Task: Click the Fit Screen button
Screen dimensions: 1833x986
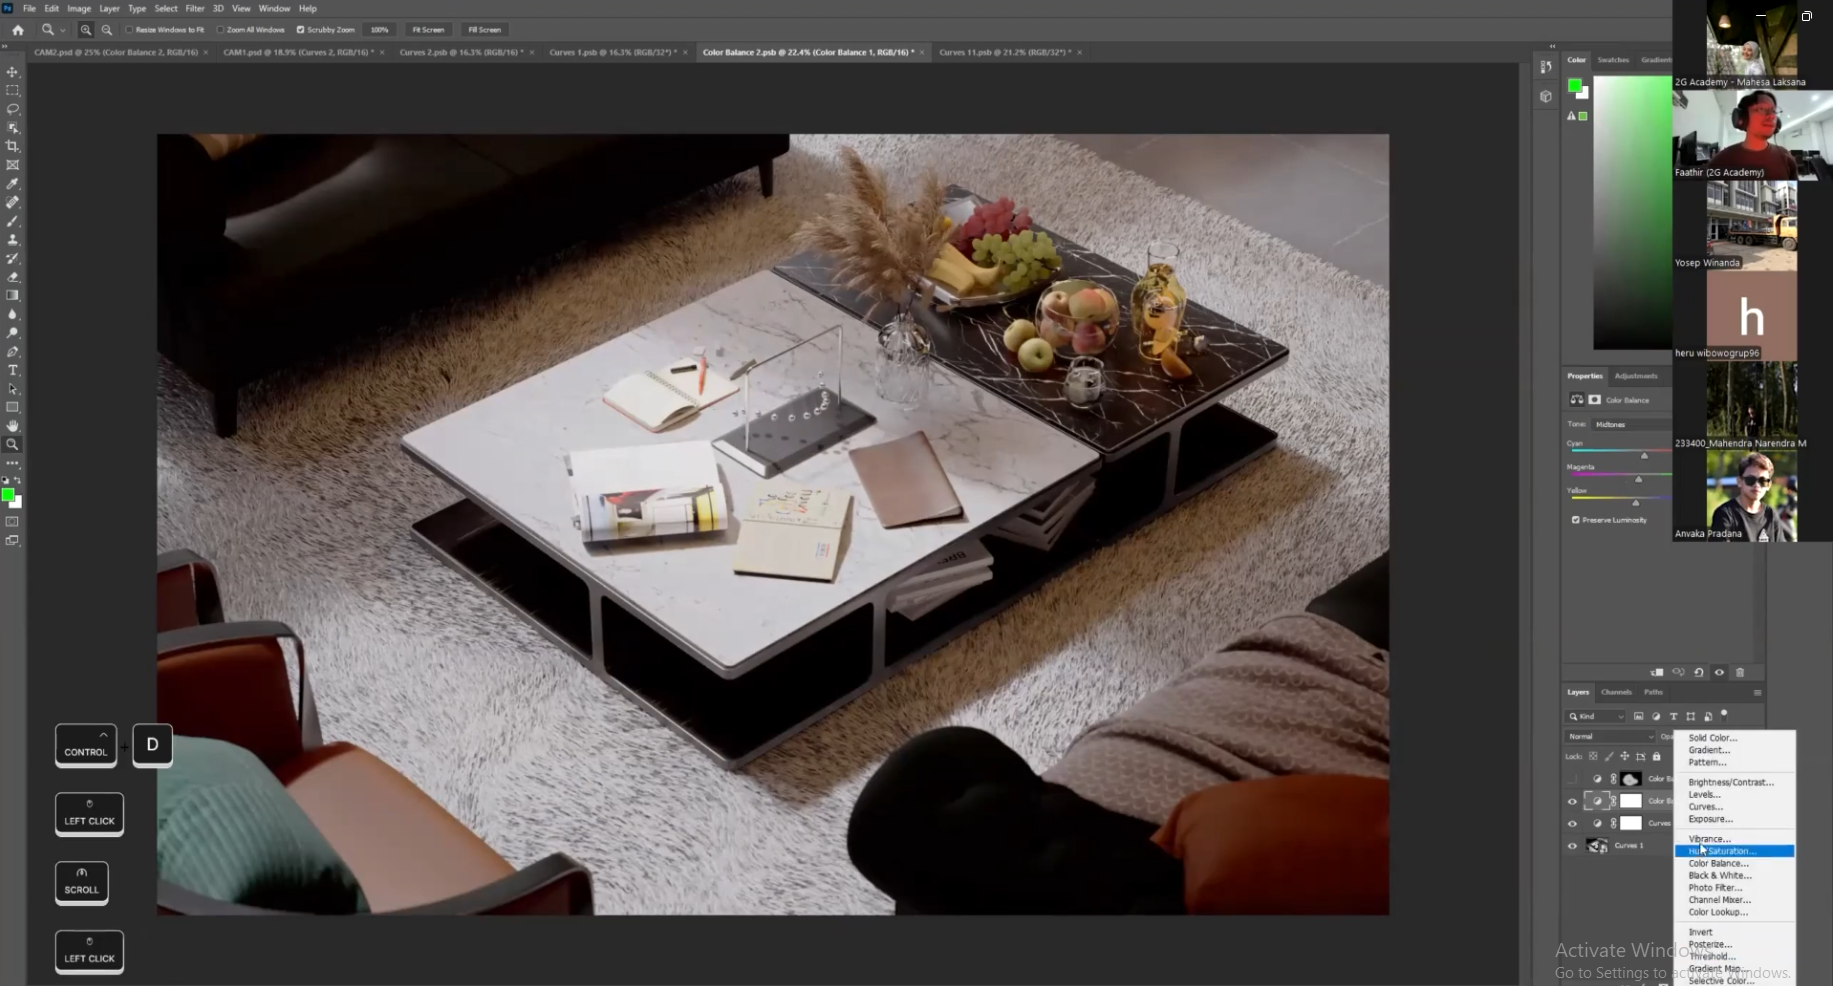Action: pyautogui.click(x=428, y=29)
